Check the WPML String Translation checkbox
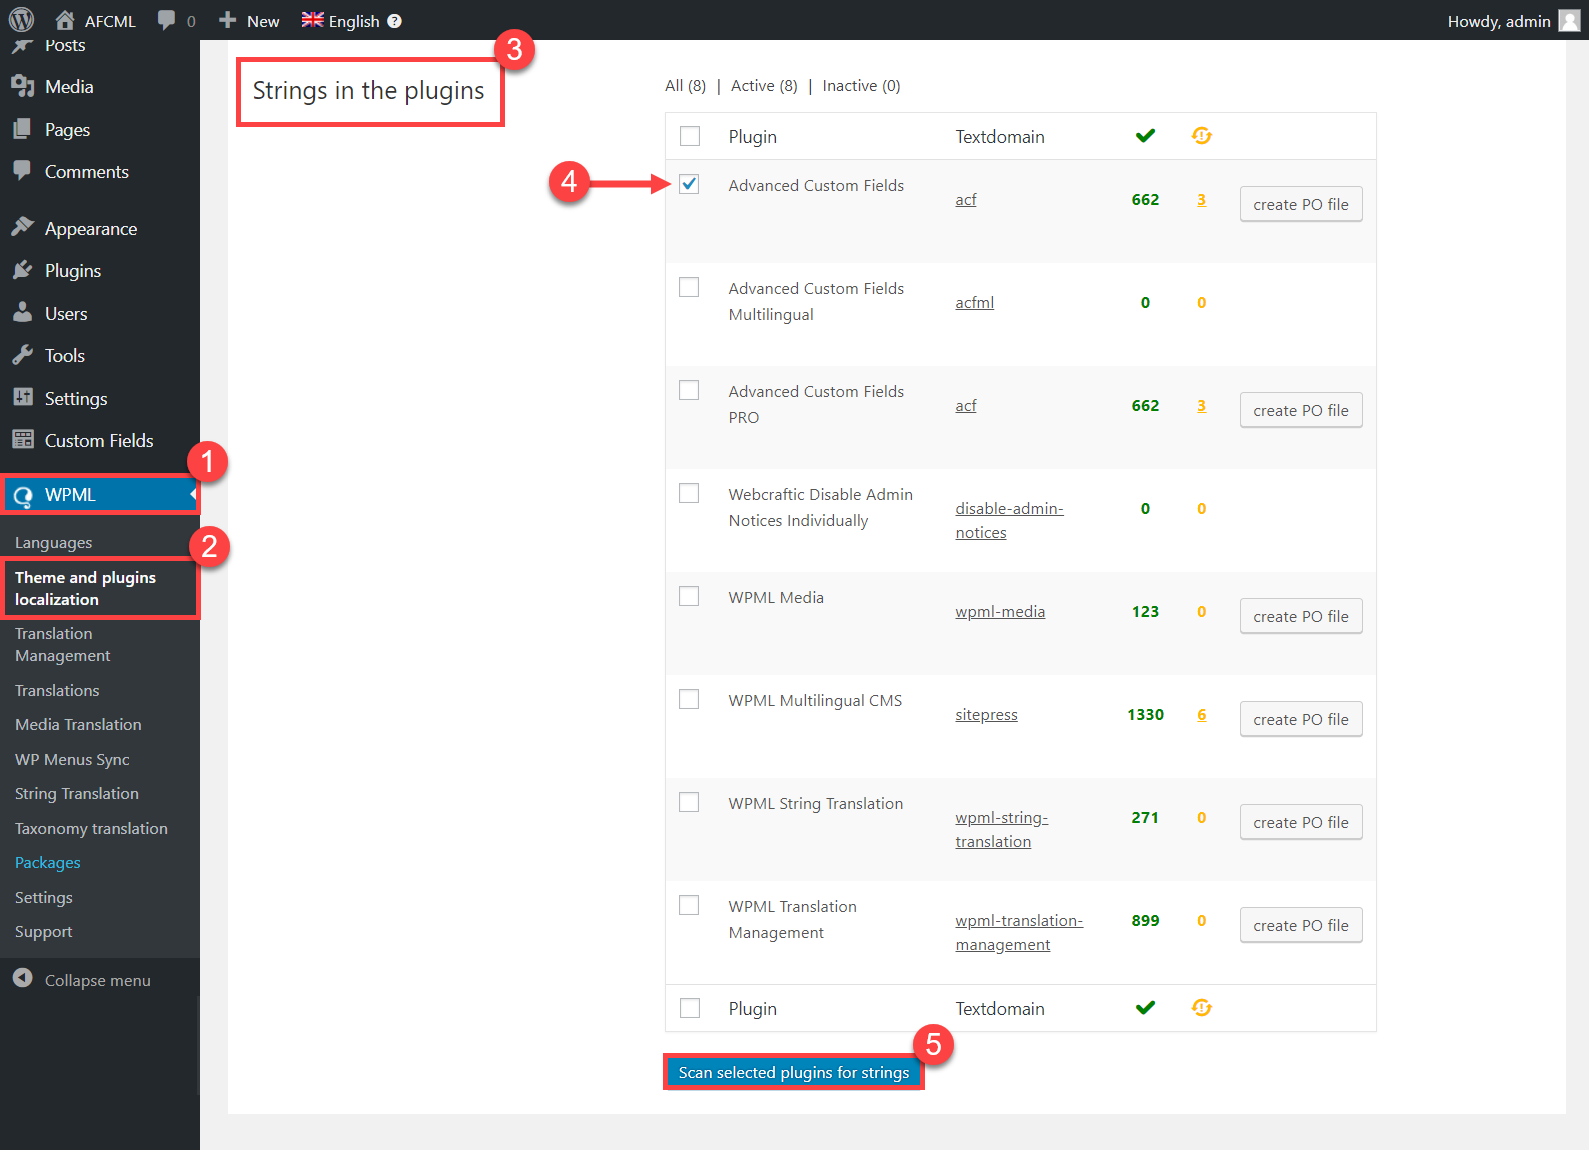 pyautogui.click(x=689, y=802)
